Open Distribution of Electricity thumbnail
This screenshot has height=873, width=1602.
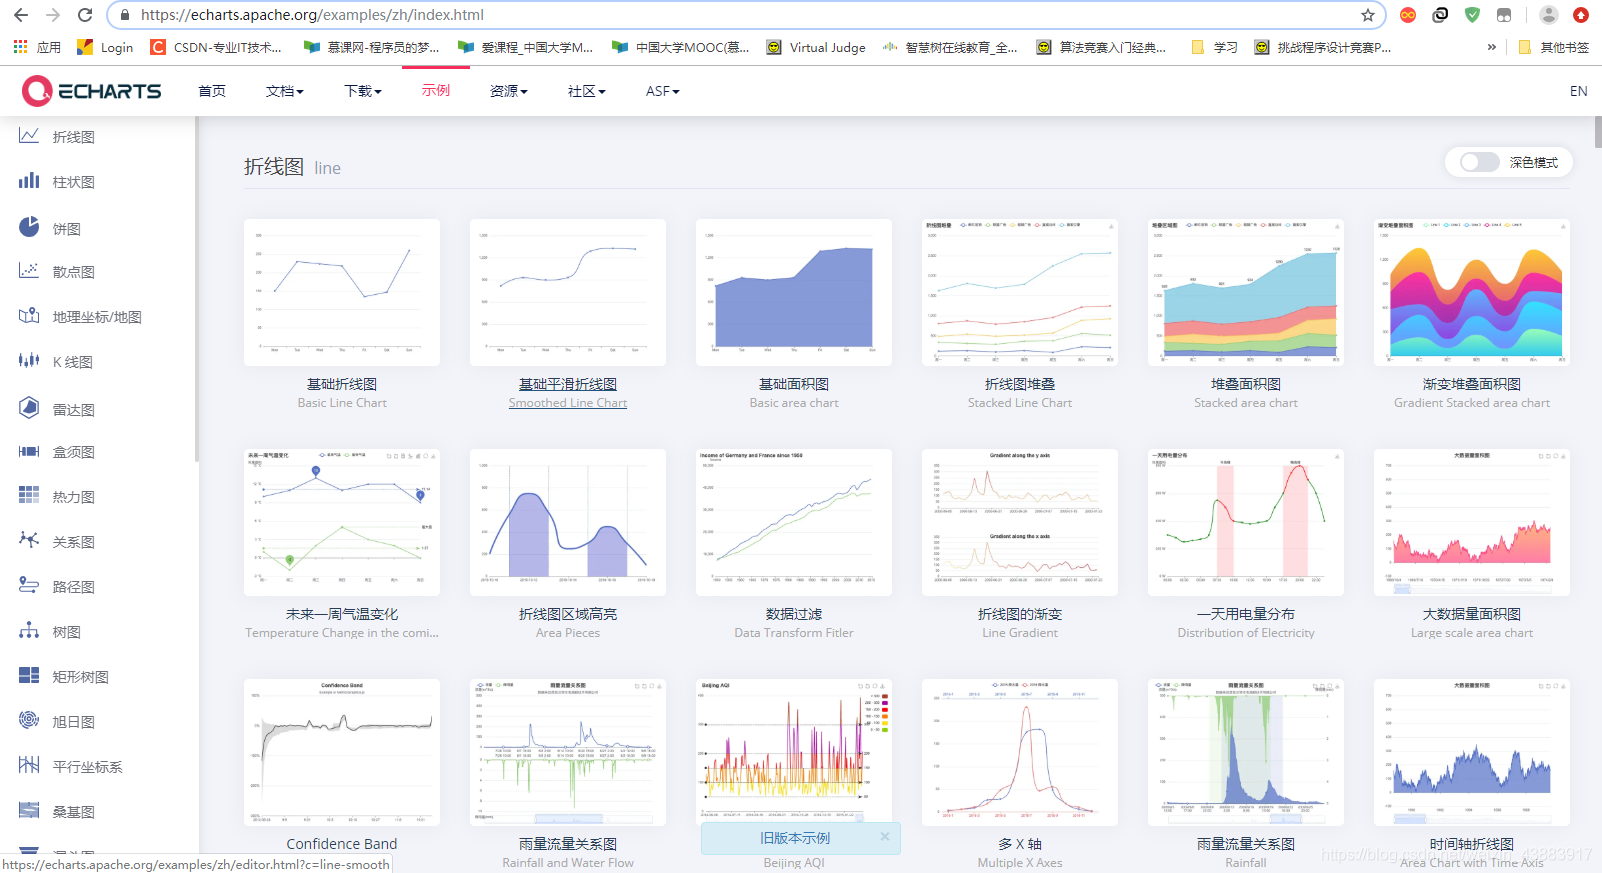[1246, 522]
